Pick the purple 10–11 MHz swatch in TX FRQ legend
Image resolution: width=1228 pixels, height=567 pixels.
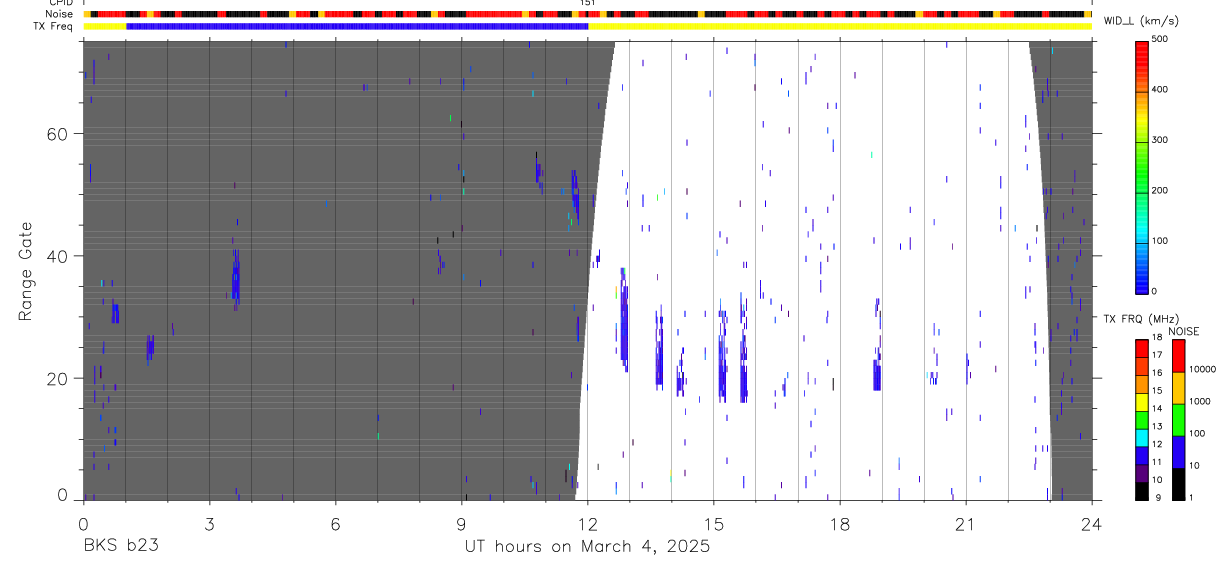(1141, 471)
